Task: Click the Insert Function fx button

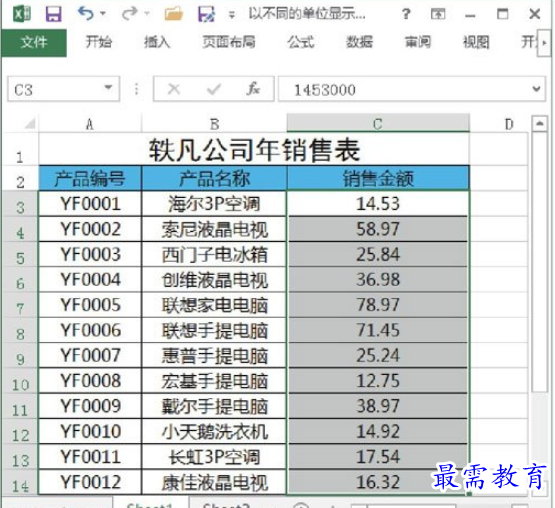Action: point(253,89)
